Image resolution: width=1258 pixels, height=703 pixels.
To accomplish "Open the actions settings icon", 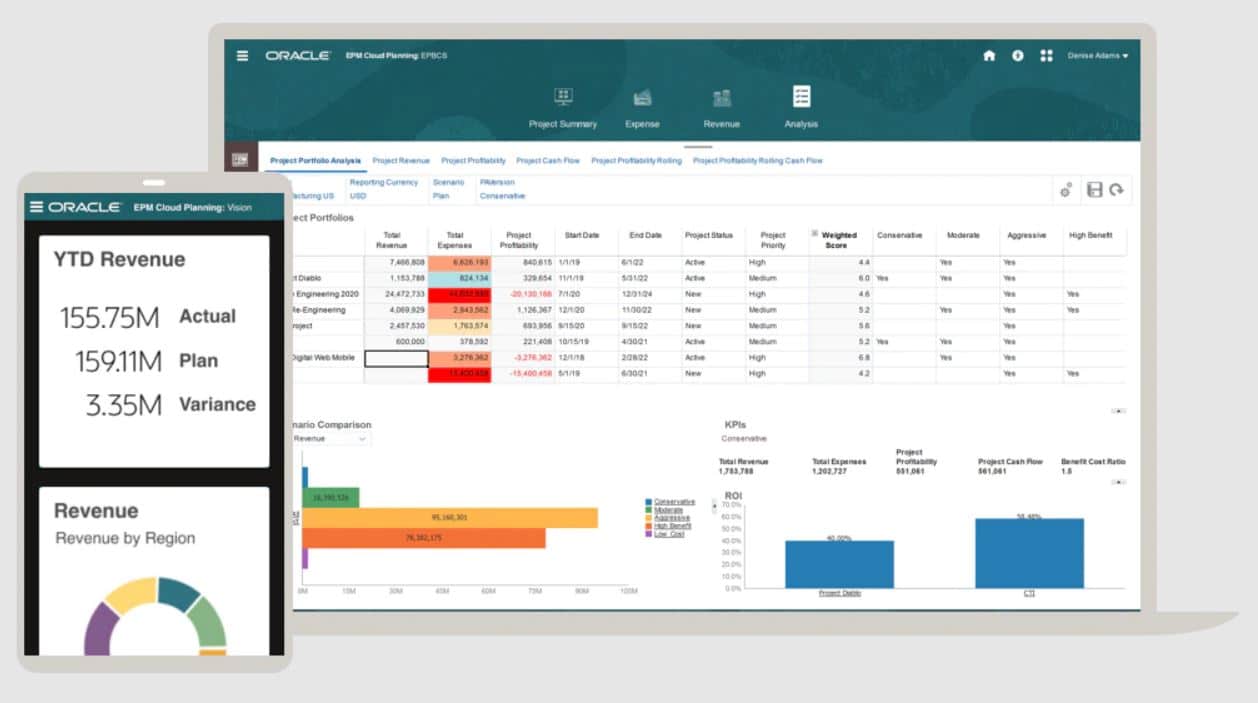I will pyautogui.click(x=1066, y=191).
